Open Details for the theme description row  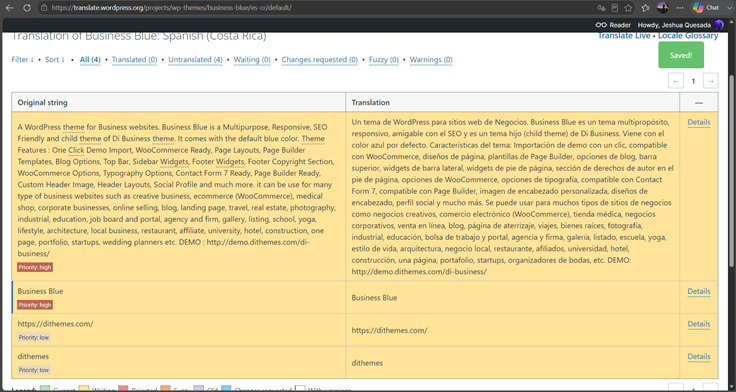click(x=698, y=122)
